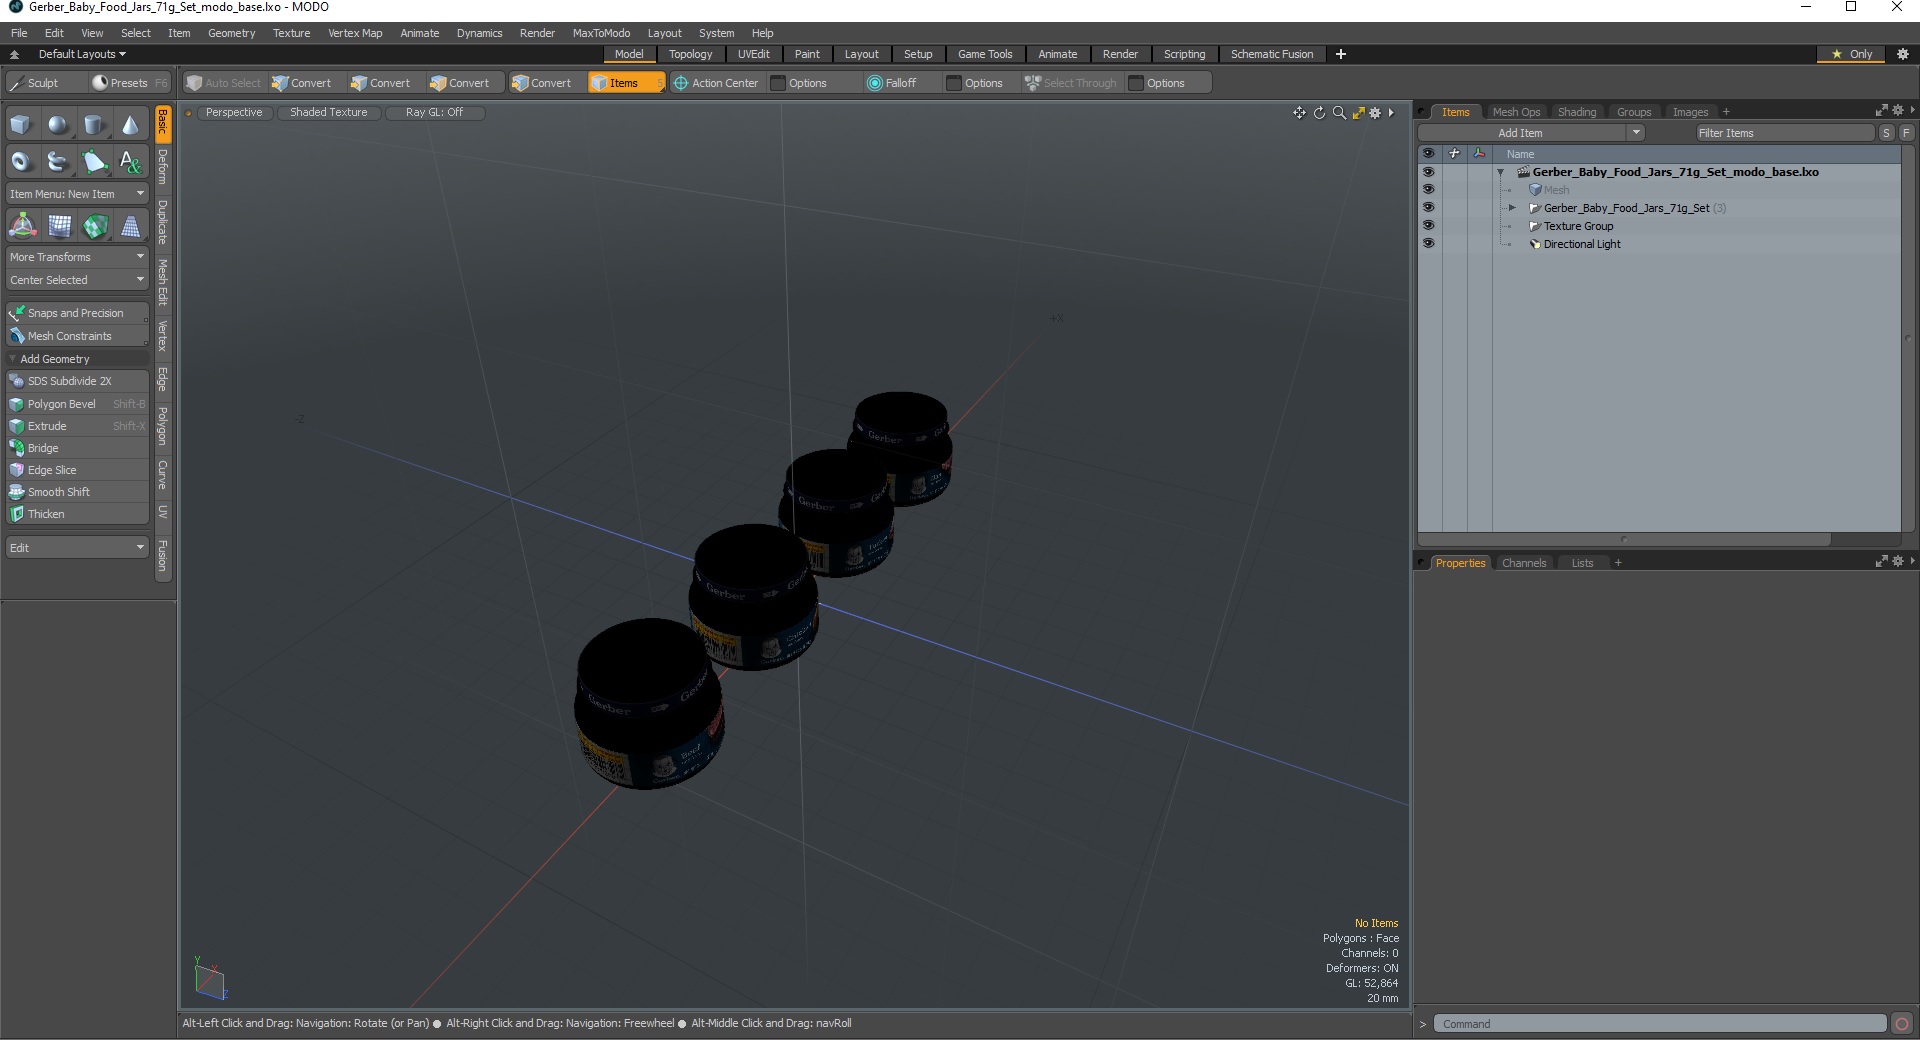Select the Torus primitive tool

coord(21,161)
